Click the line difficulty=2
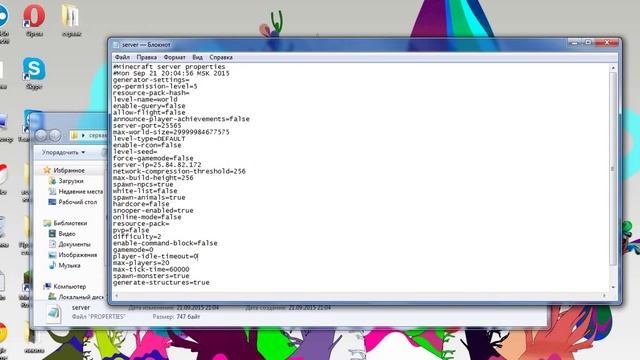 pyautogui.click(x=137, y=237)
